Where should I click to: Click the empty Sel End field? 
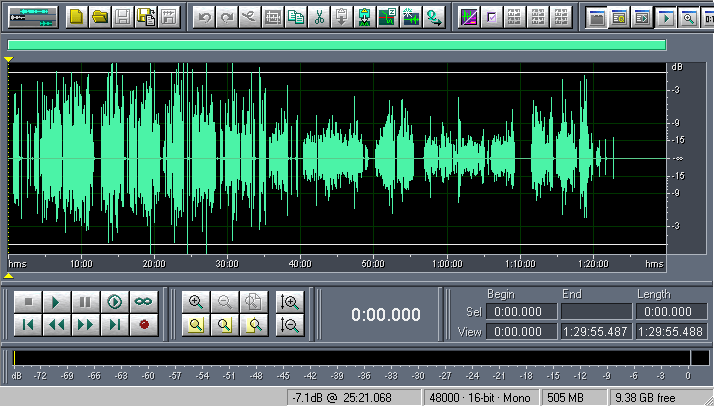click(596, 311)
